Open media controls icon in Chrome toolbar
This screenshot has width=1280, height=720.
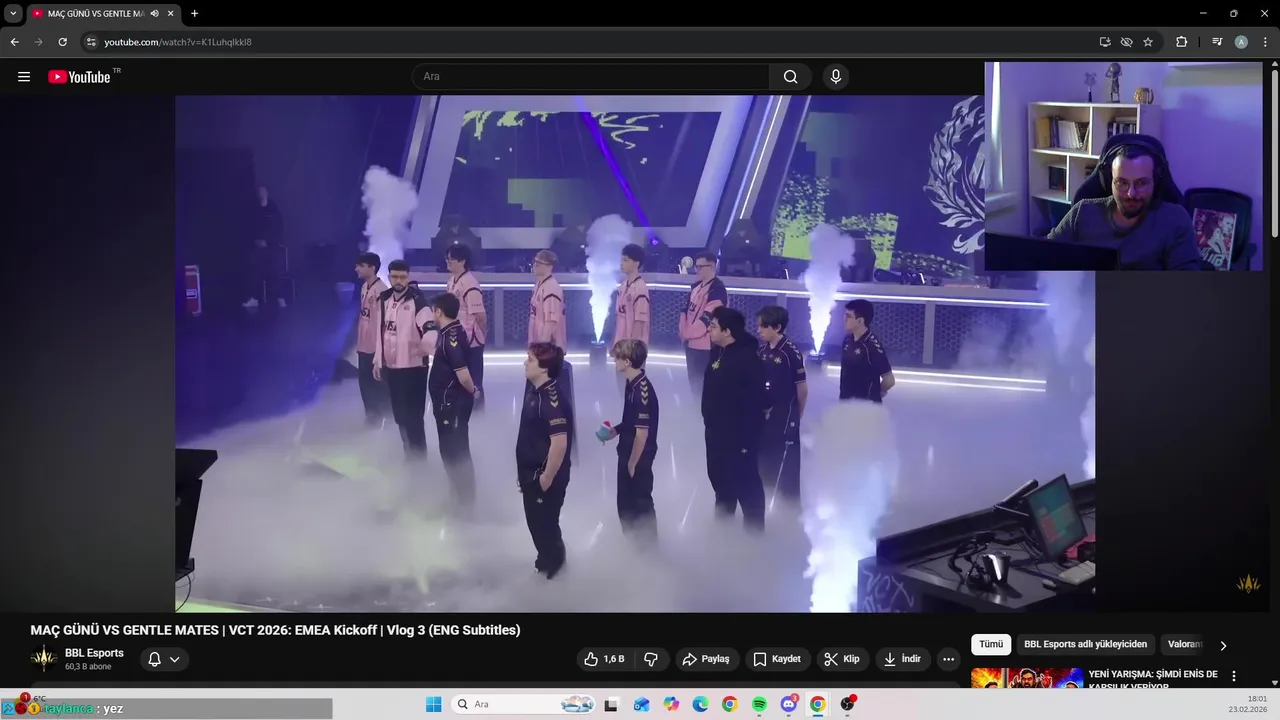[1217, 42]
